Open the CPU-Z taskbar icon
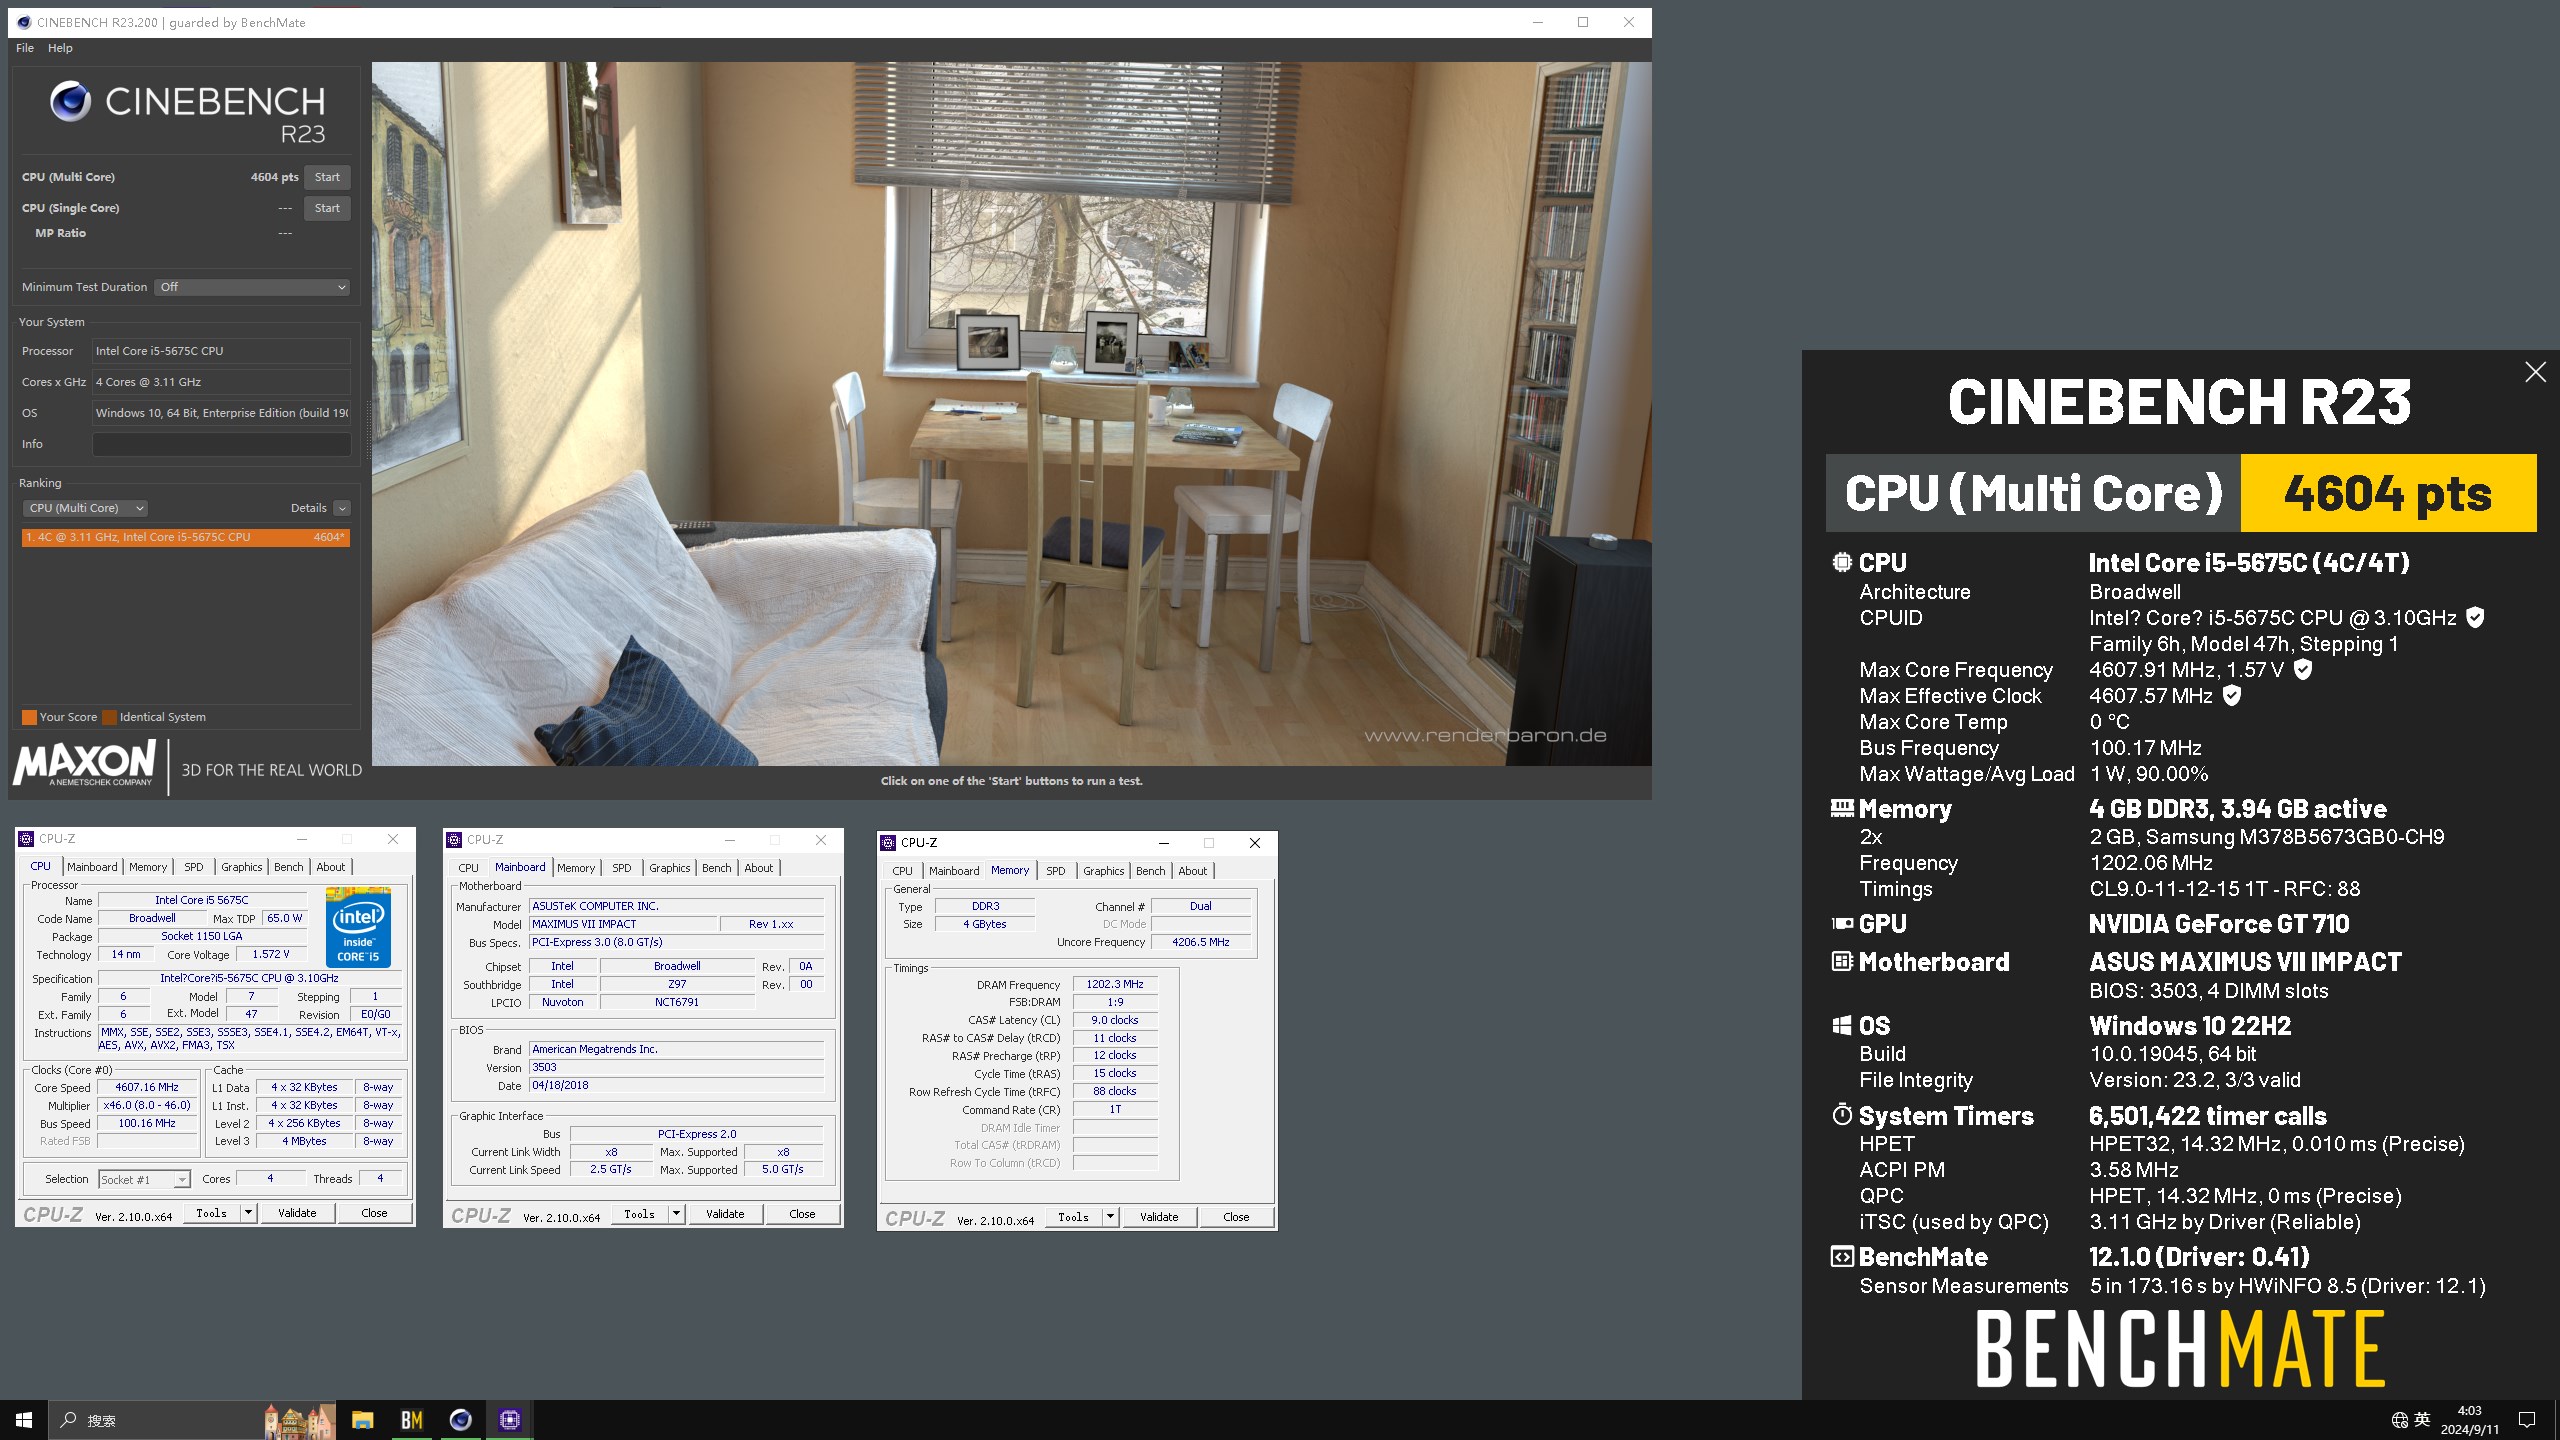Image resolution: width=2560 pixels, height=1440 pixels. [x=509, y=1420]
